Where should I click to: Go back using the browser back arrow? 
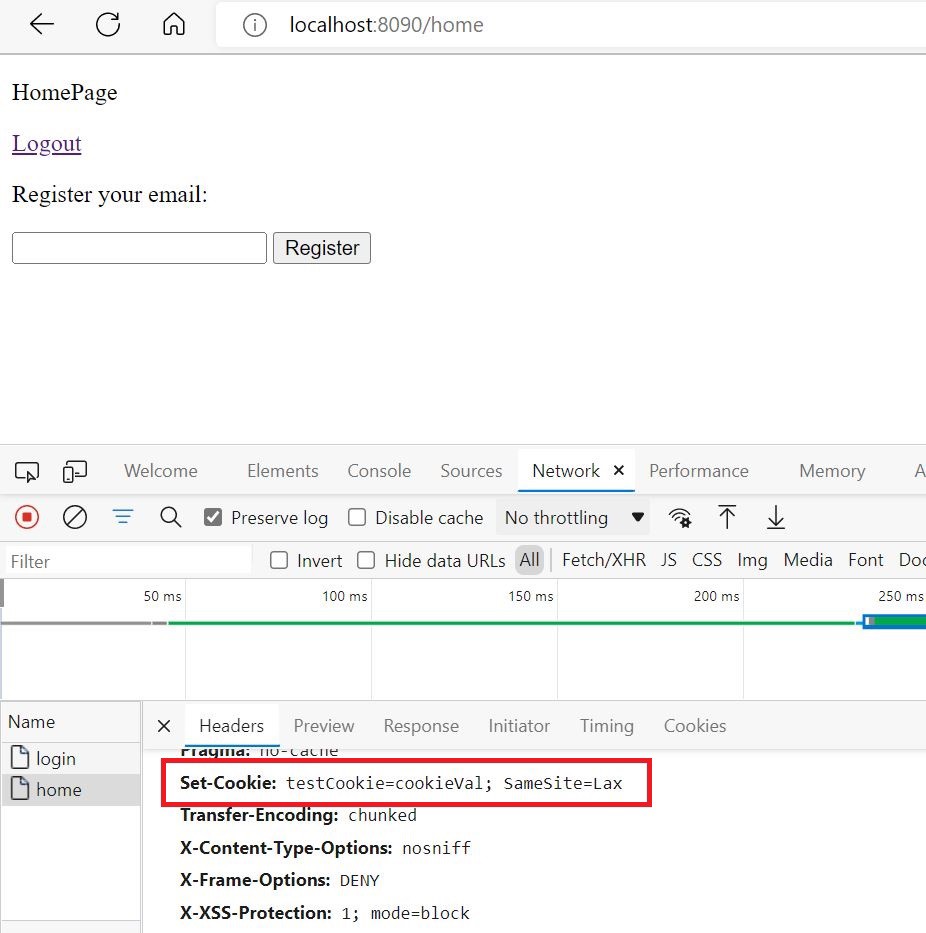tap(42, 24)
